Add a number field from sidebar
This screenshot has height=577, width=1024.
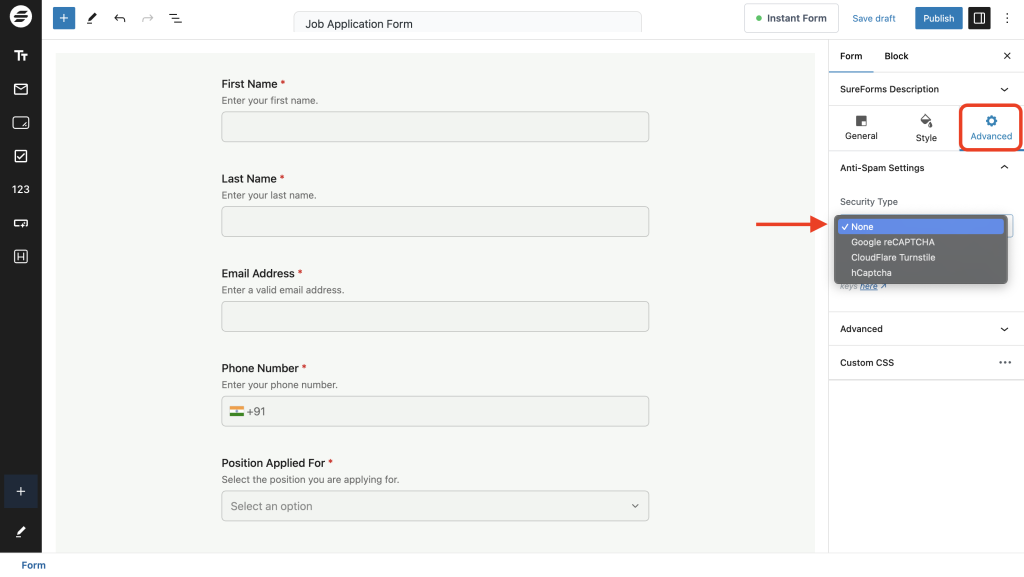click(20, 189)
